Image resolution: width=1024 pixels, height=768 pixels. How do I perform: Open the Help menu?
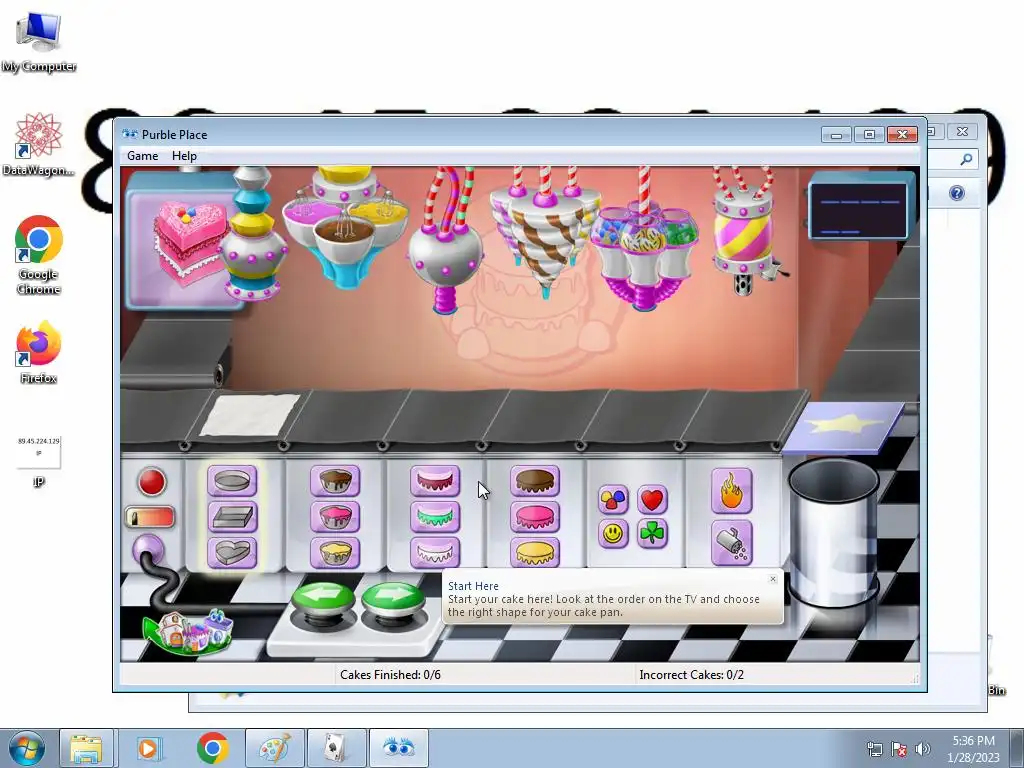click(184, 156)
